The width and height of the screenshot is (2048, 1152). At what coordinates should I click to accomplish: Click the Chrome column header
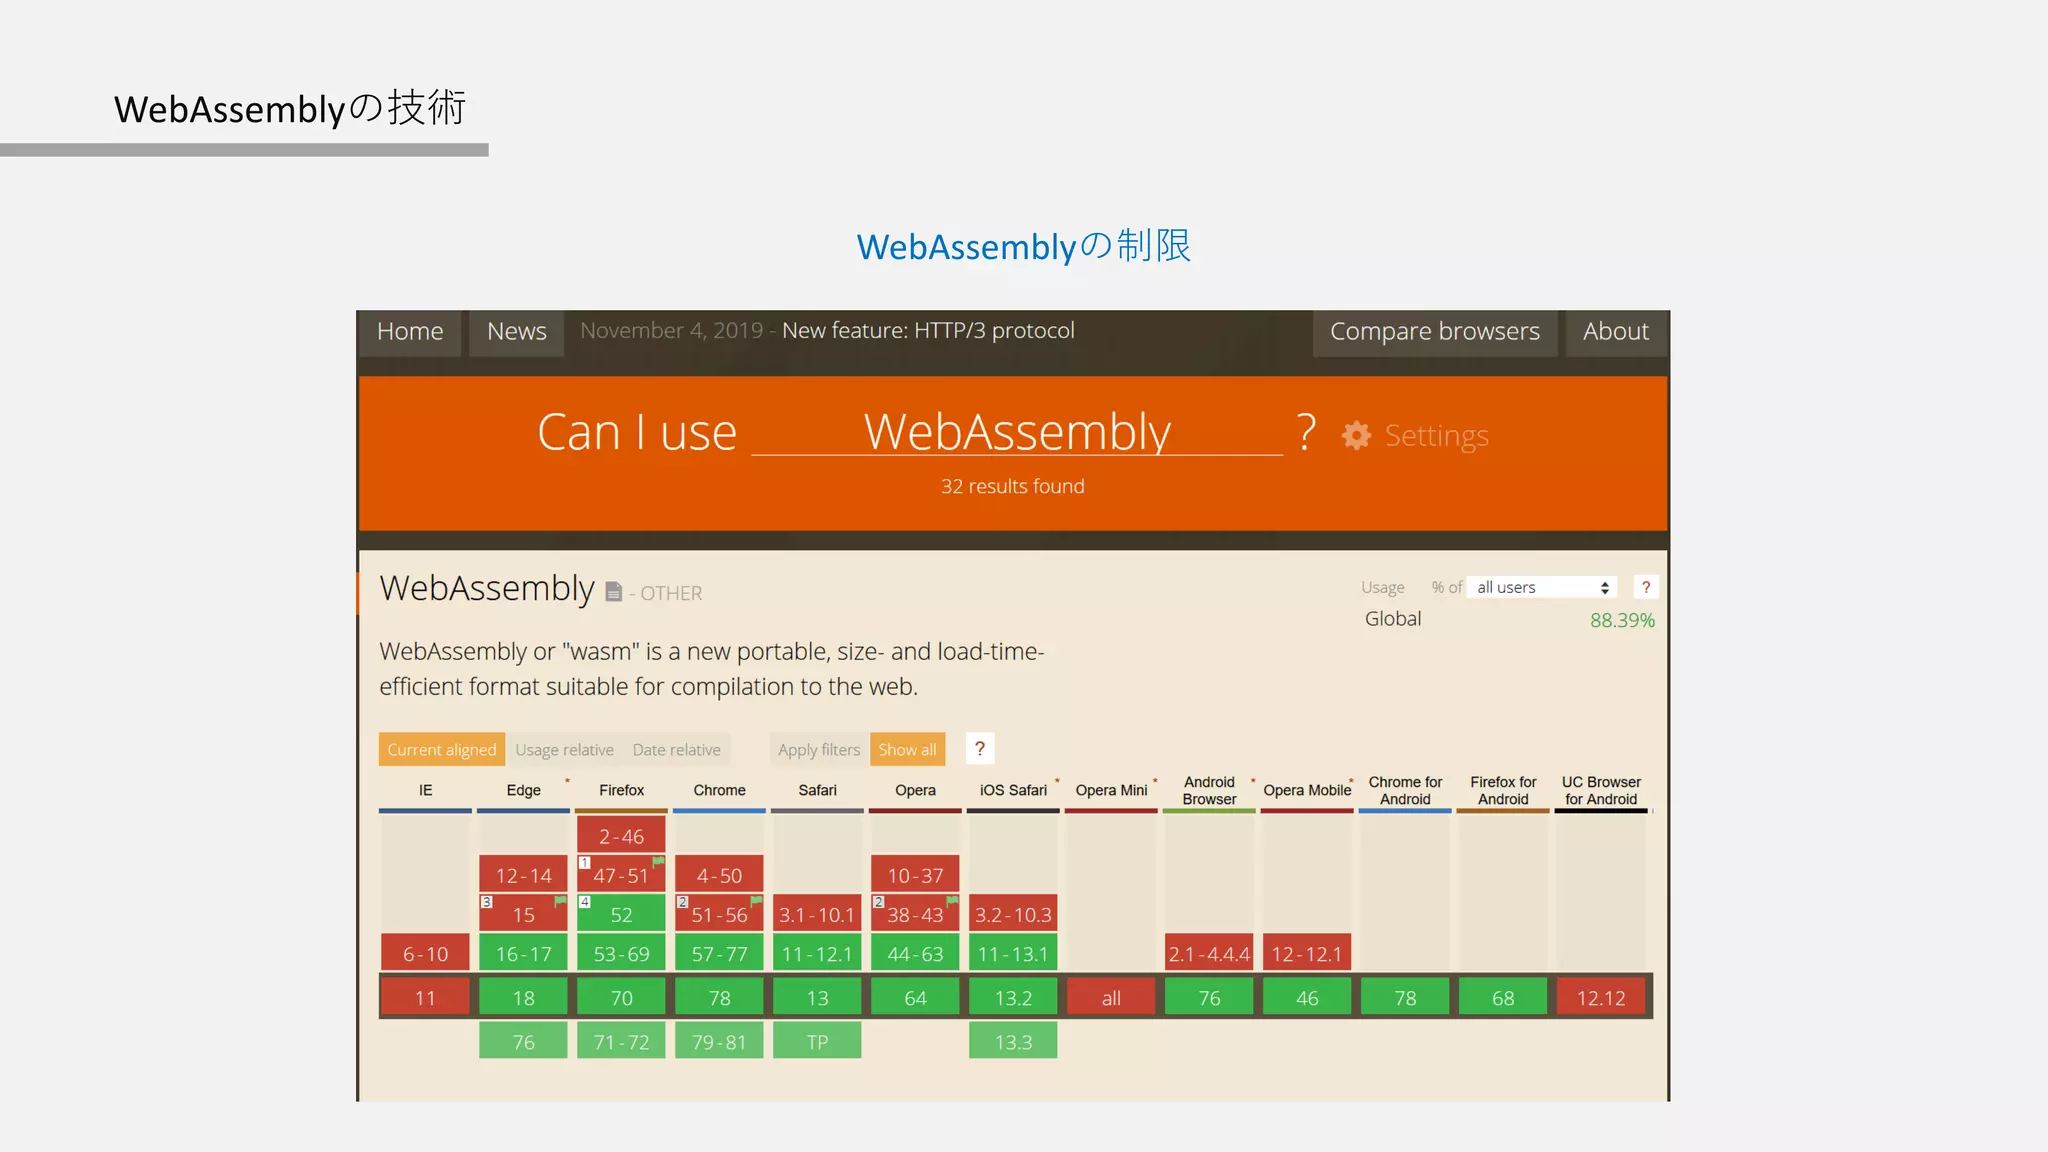(x=719, y=790)
